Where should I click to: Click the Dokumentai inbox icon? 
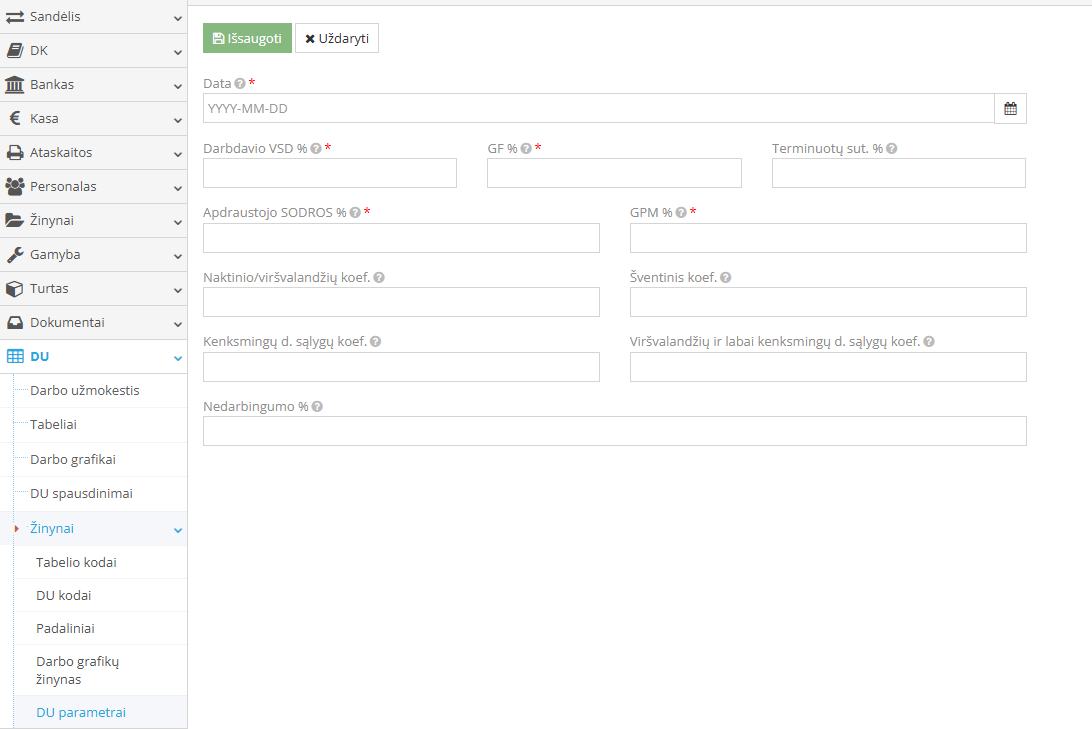click(x=15, y=322)
